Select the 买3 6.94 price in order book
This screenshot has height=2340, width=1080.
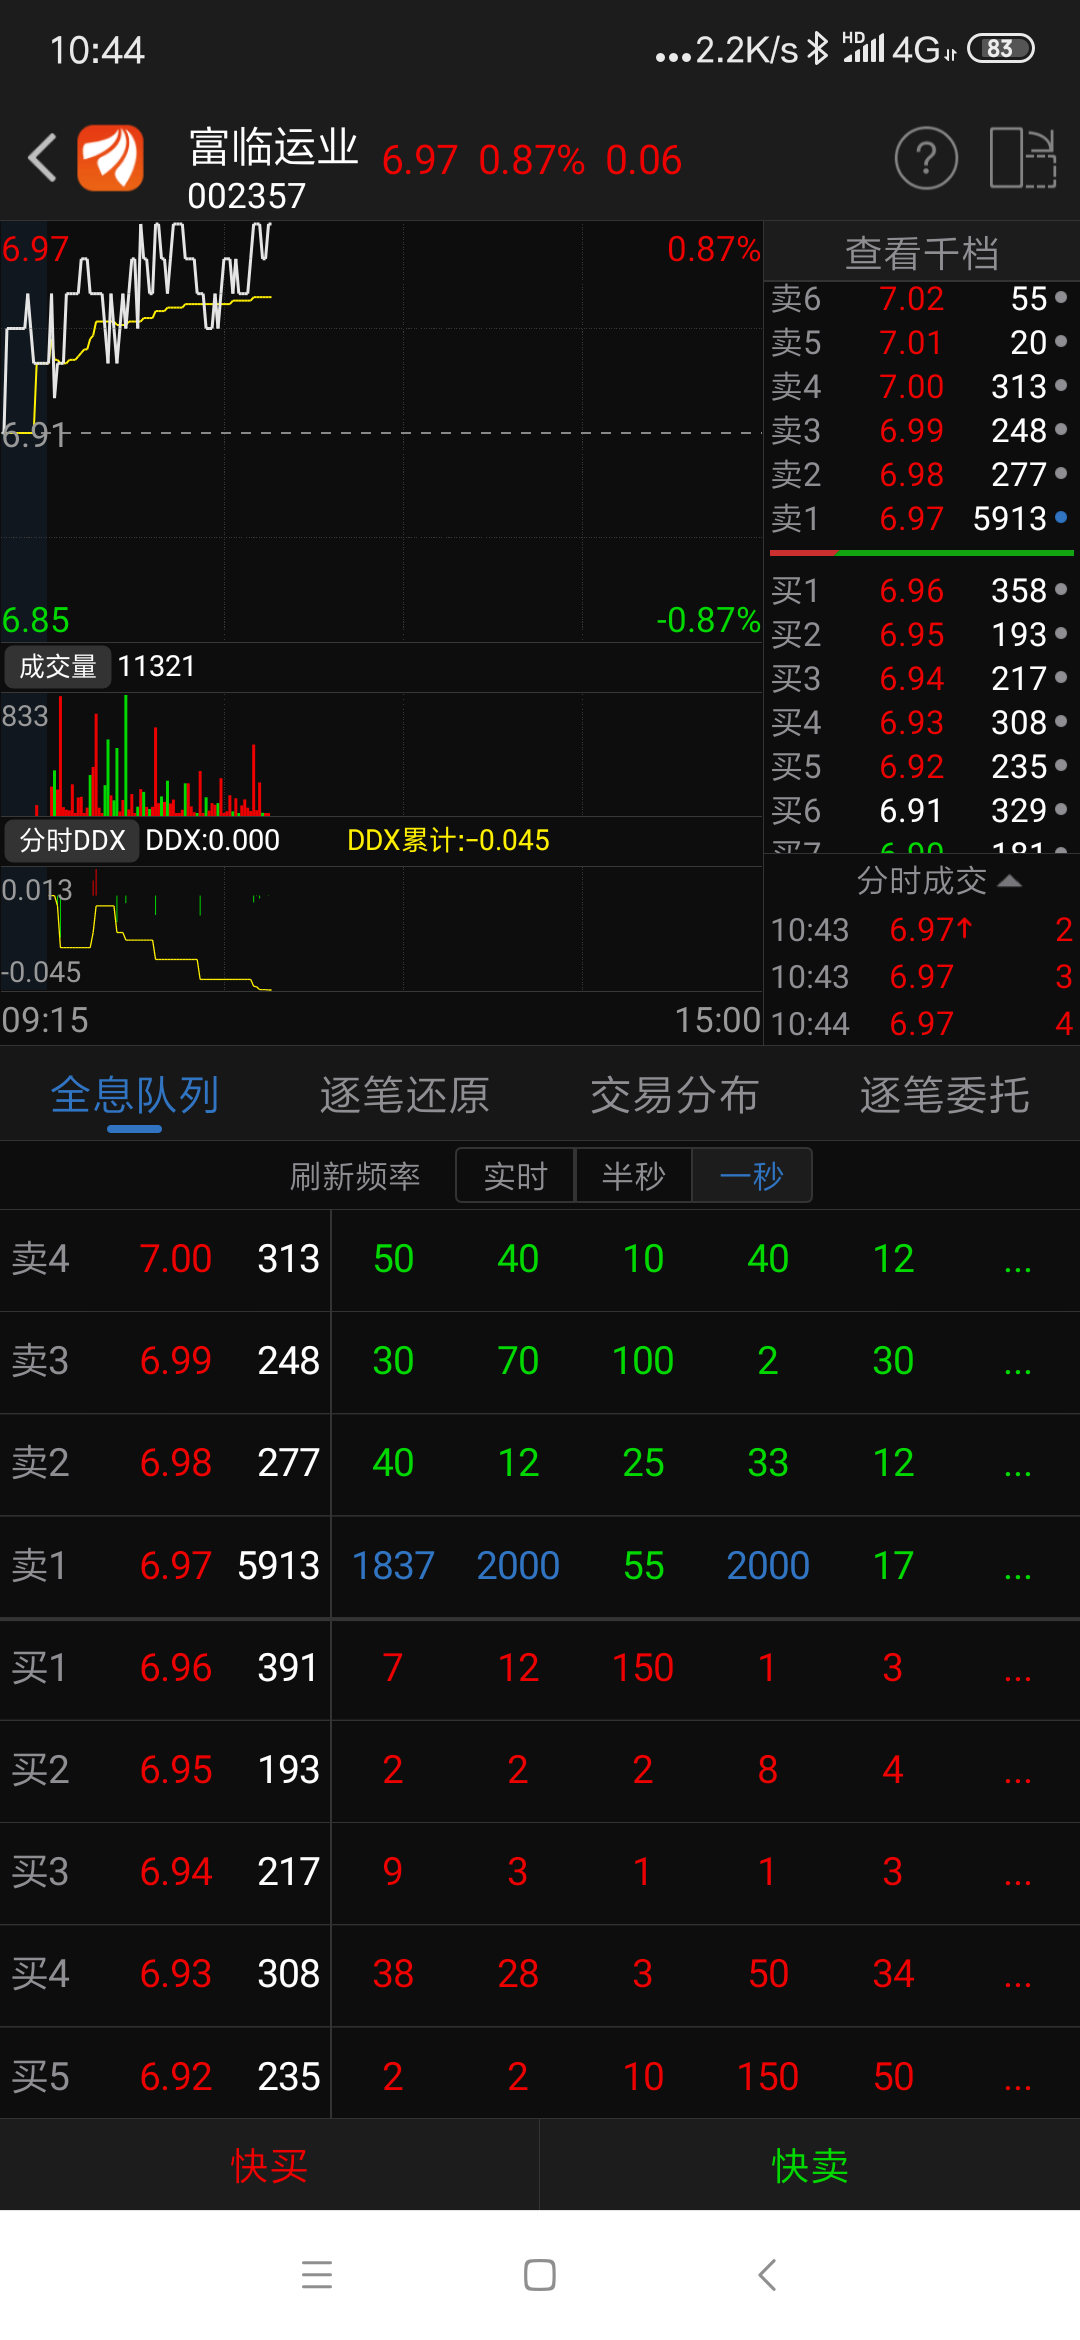point(911,678)
